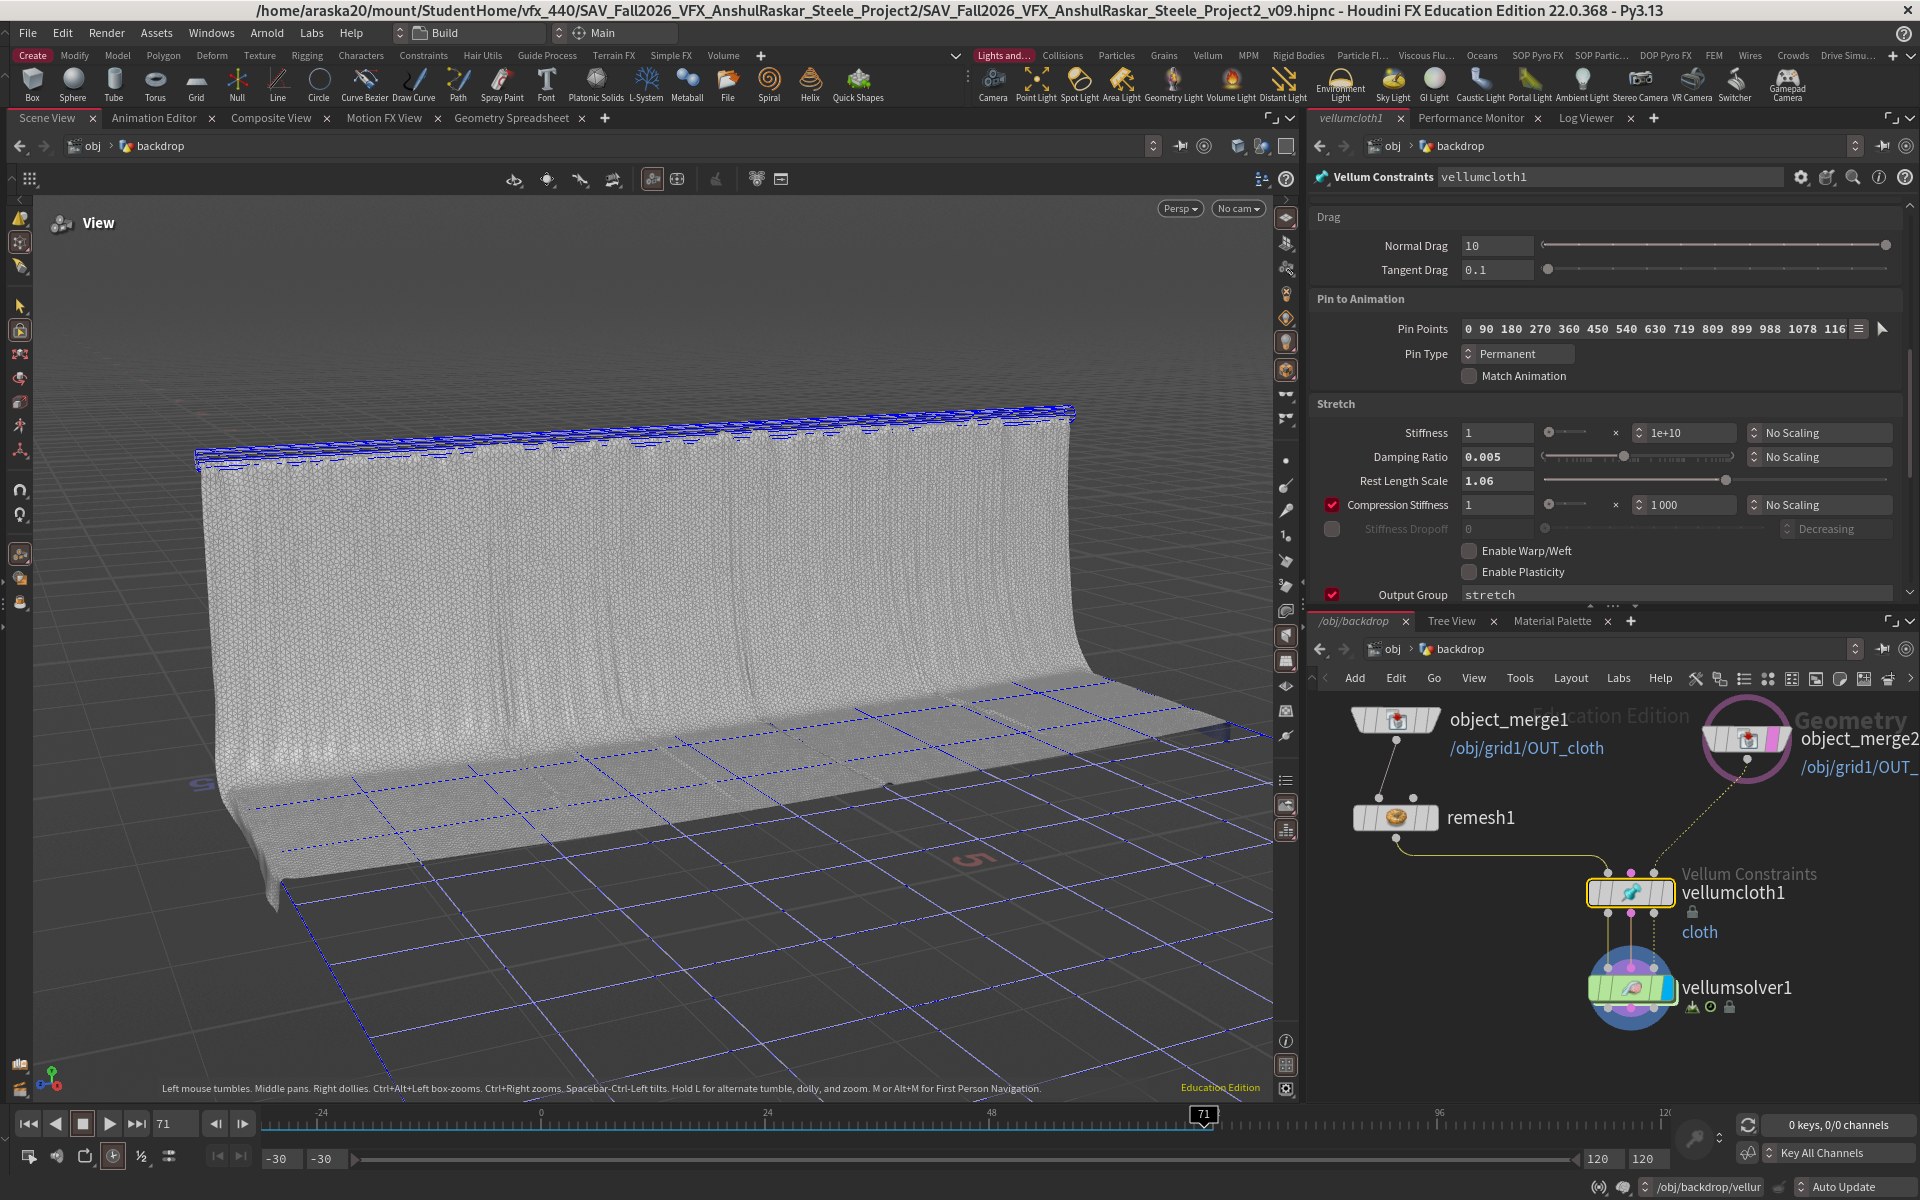This screenshot has width=1920, height=1200.
Task: Tick Enable Warp/Weft
Action: click(1469, 551)
